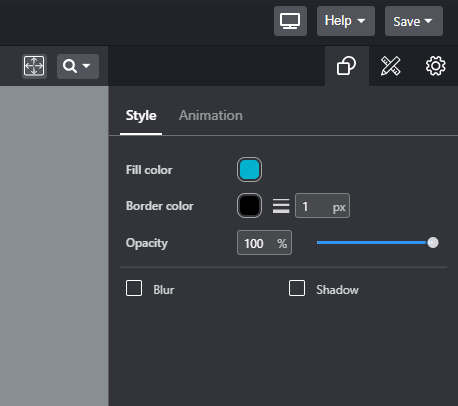Open the magnifier zoom dropdown
458x406 pixels.
point(78,66)
